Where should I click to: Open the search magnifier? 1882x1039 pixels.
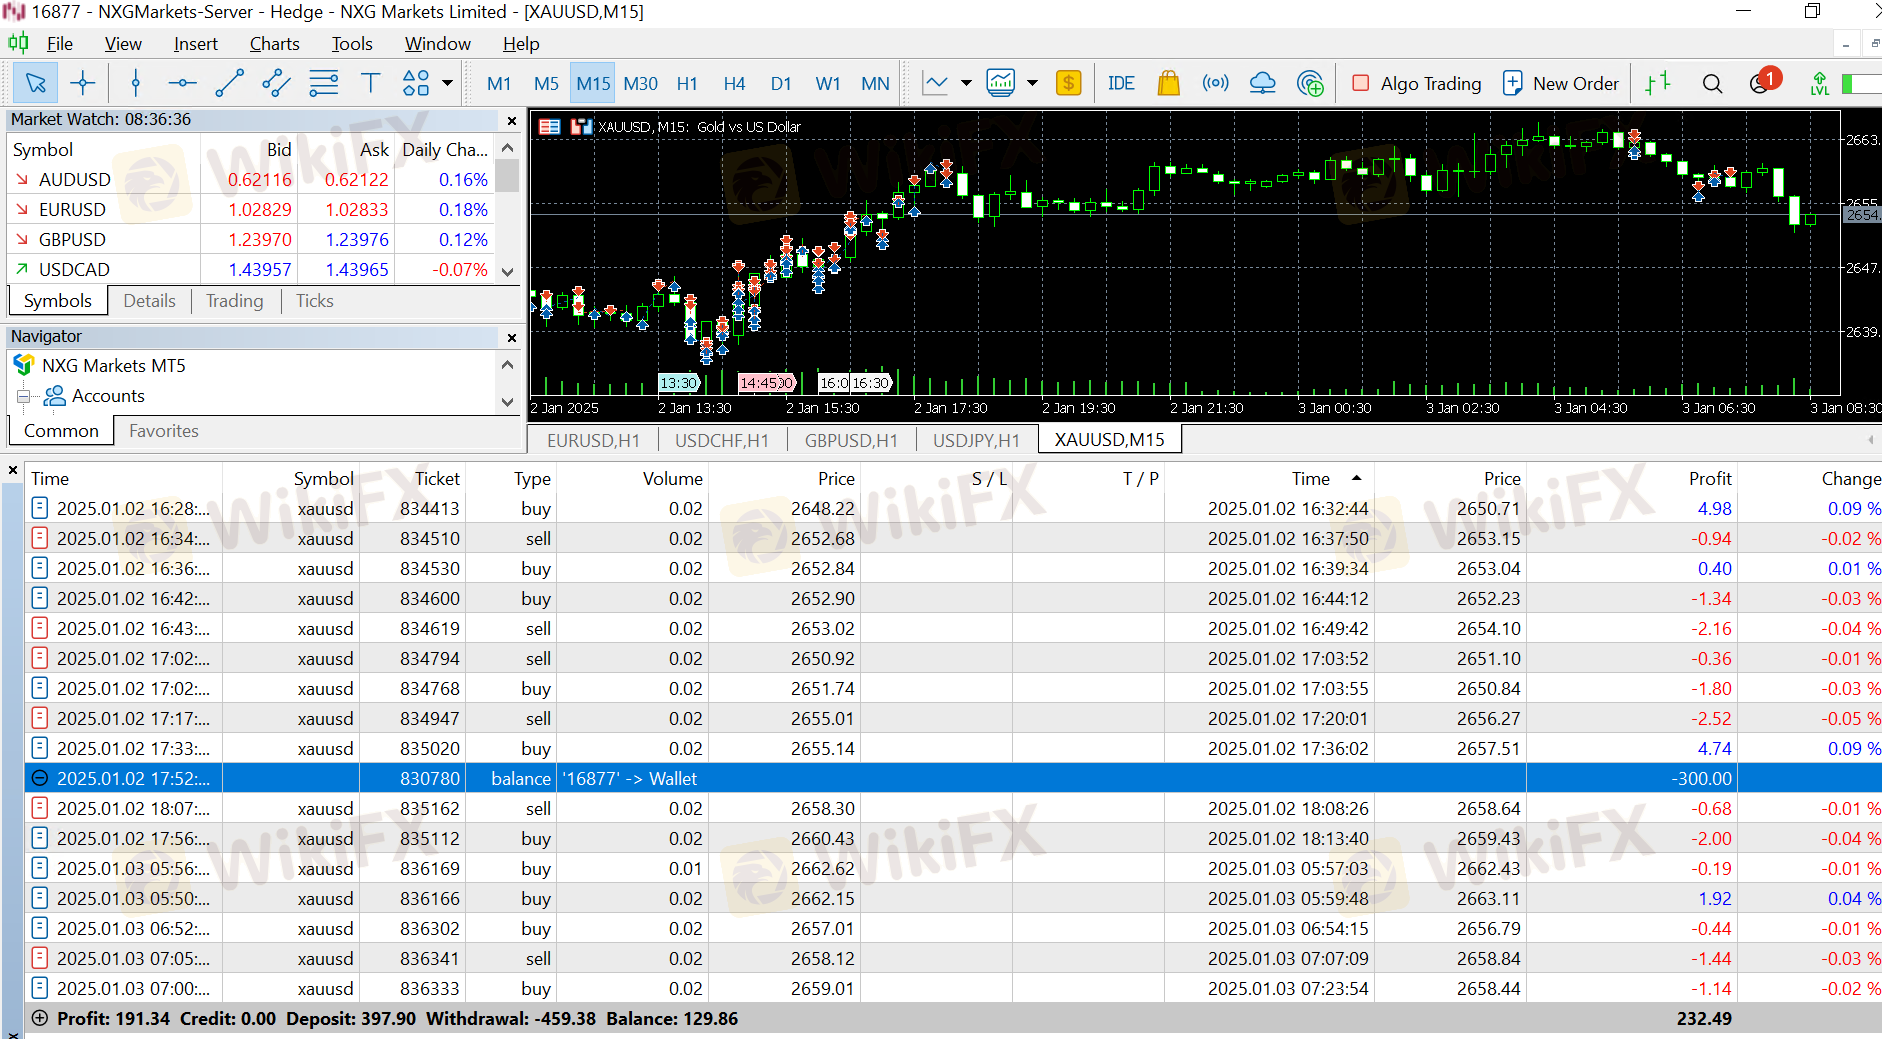(1712, 83)
